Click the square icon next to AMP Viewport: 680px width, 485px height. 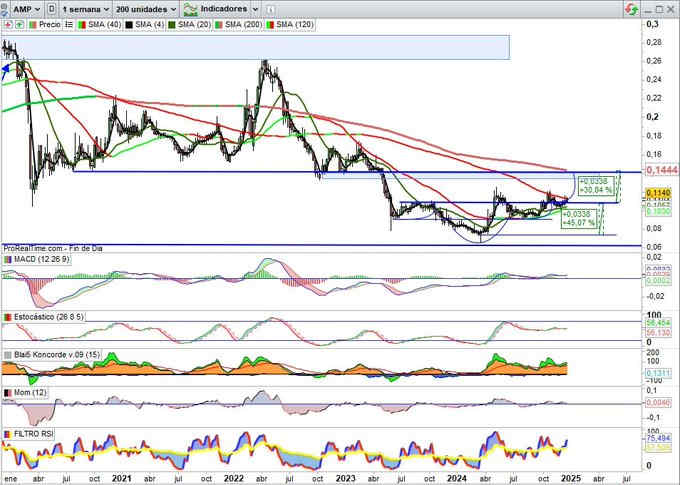click(51, 9)
